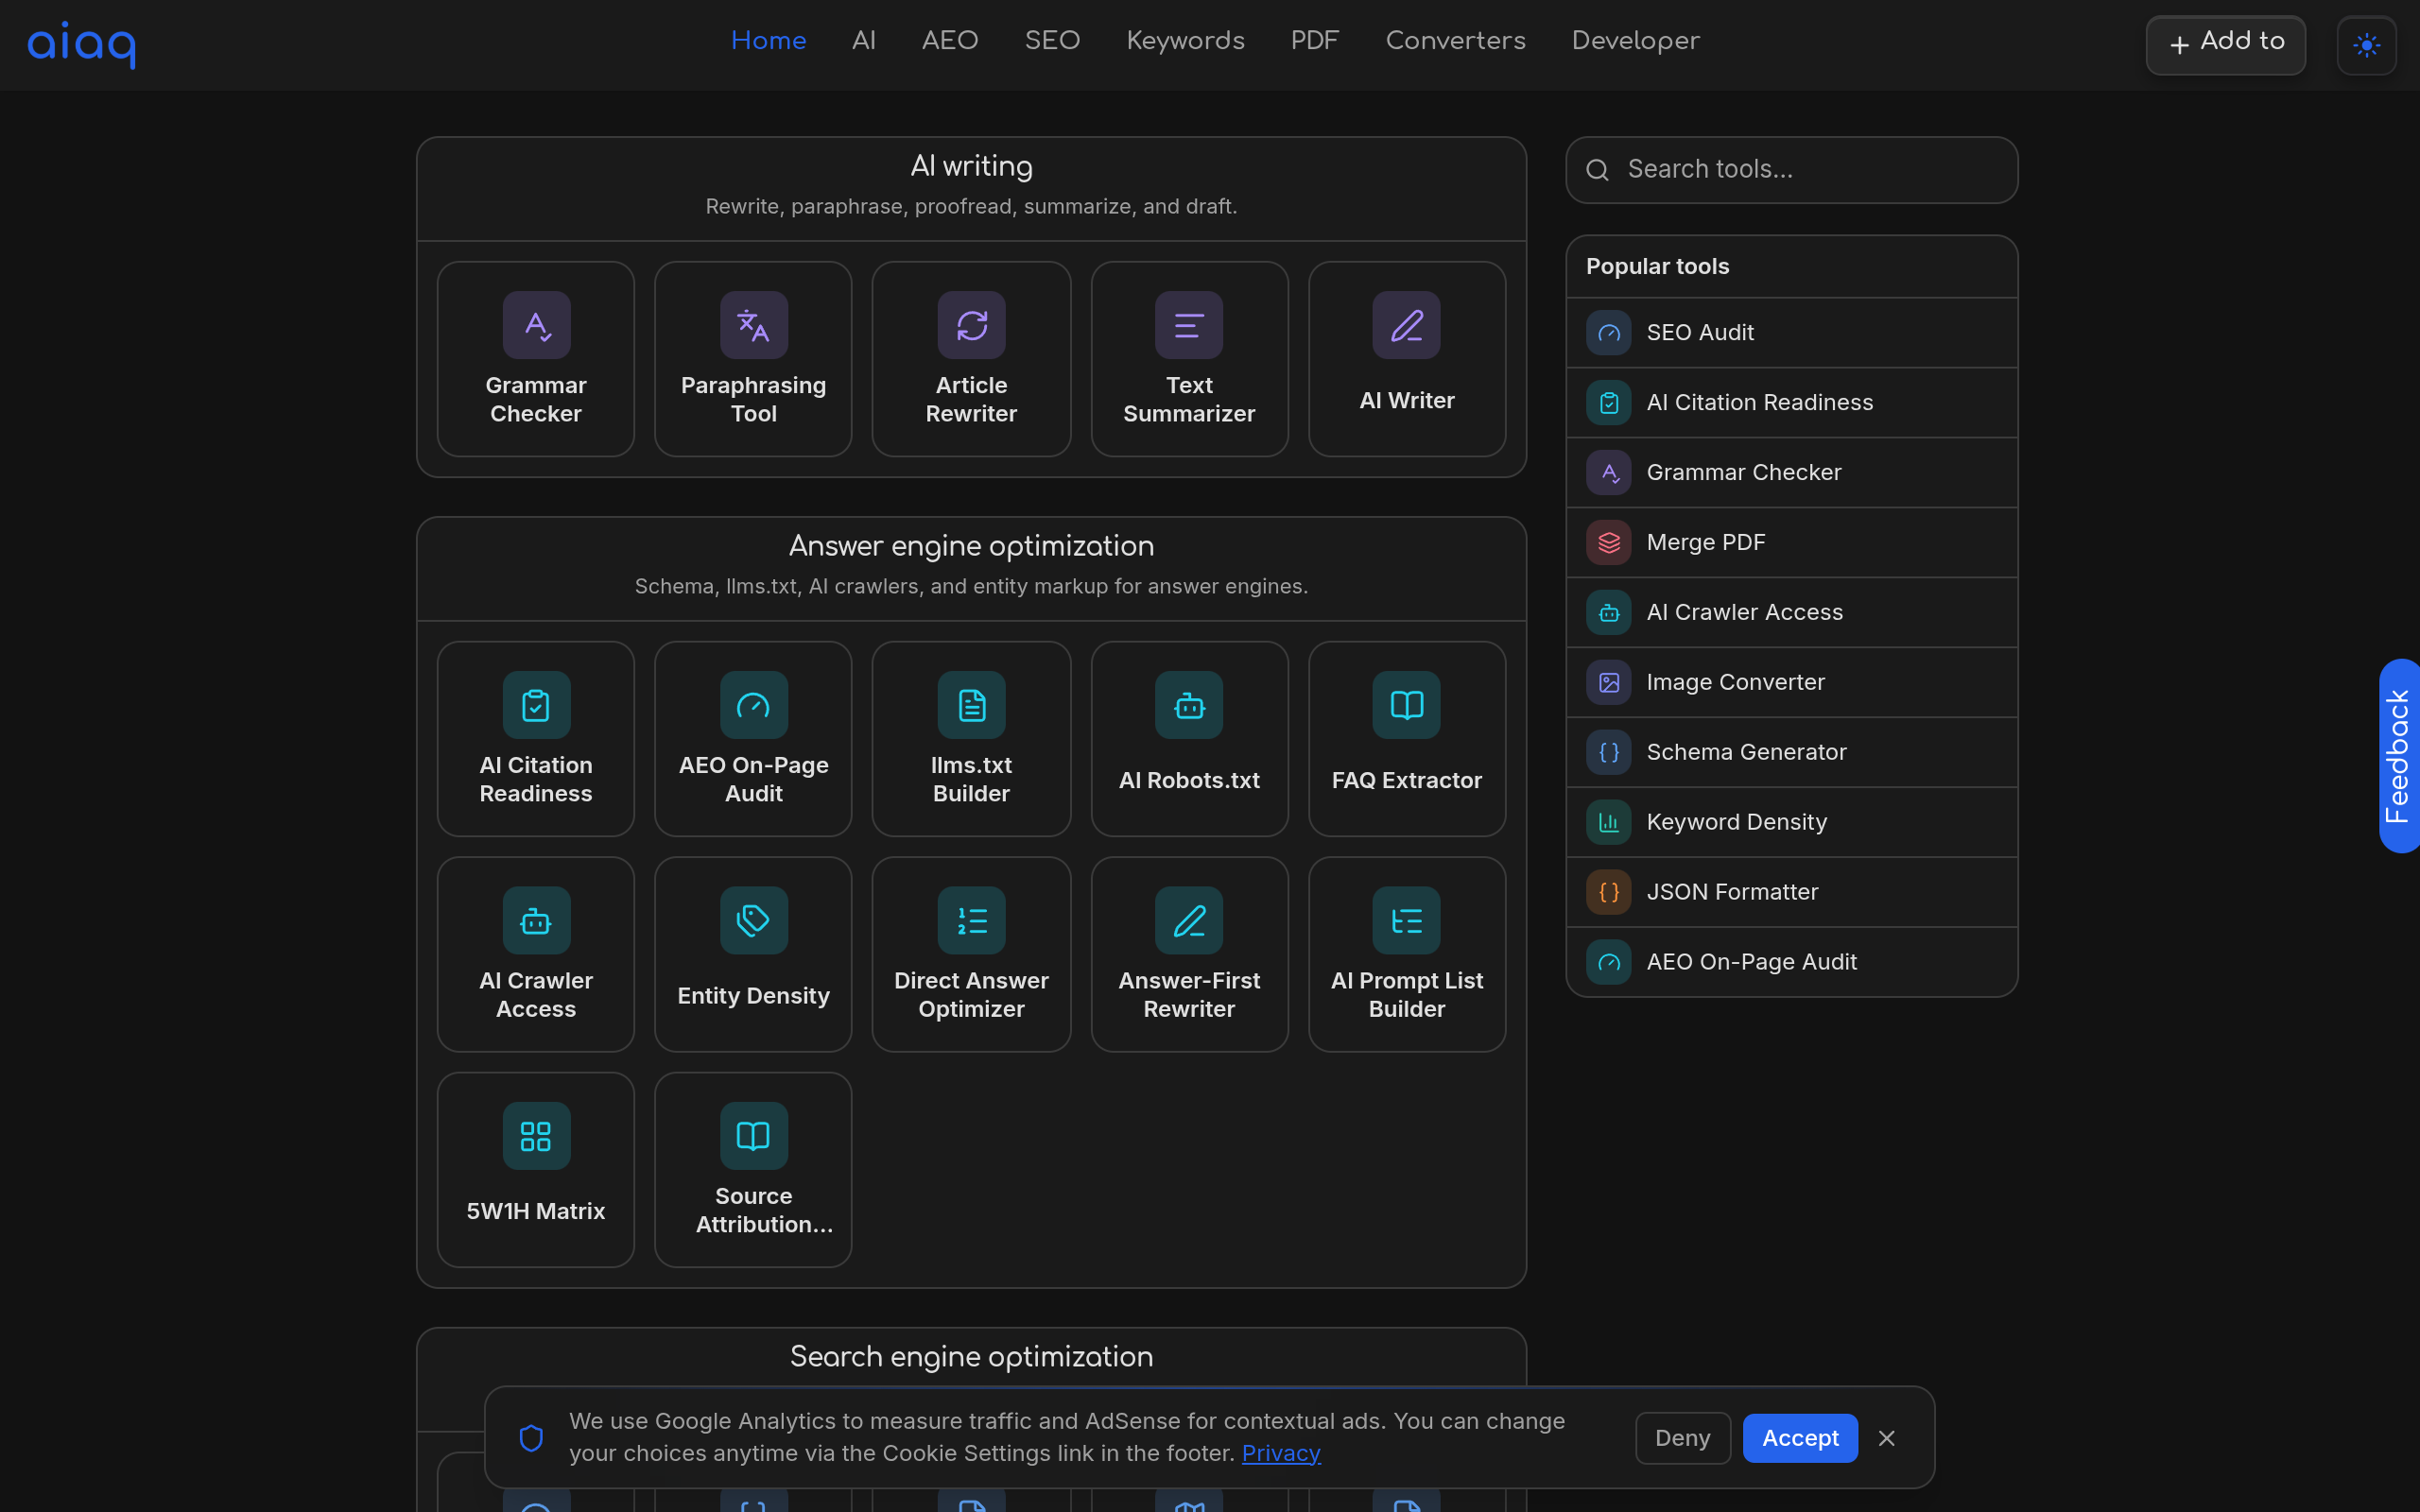Focus the Search tools input field
Screen dimensions: 2420x1512
[x=1791, y=170]
